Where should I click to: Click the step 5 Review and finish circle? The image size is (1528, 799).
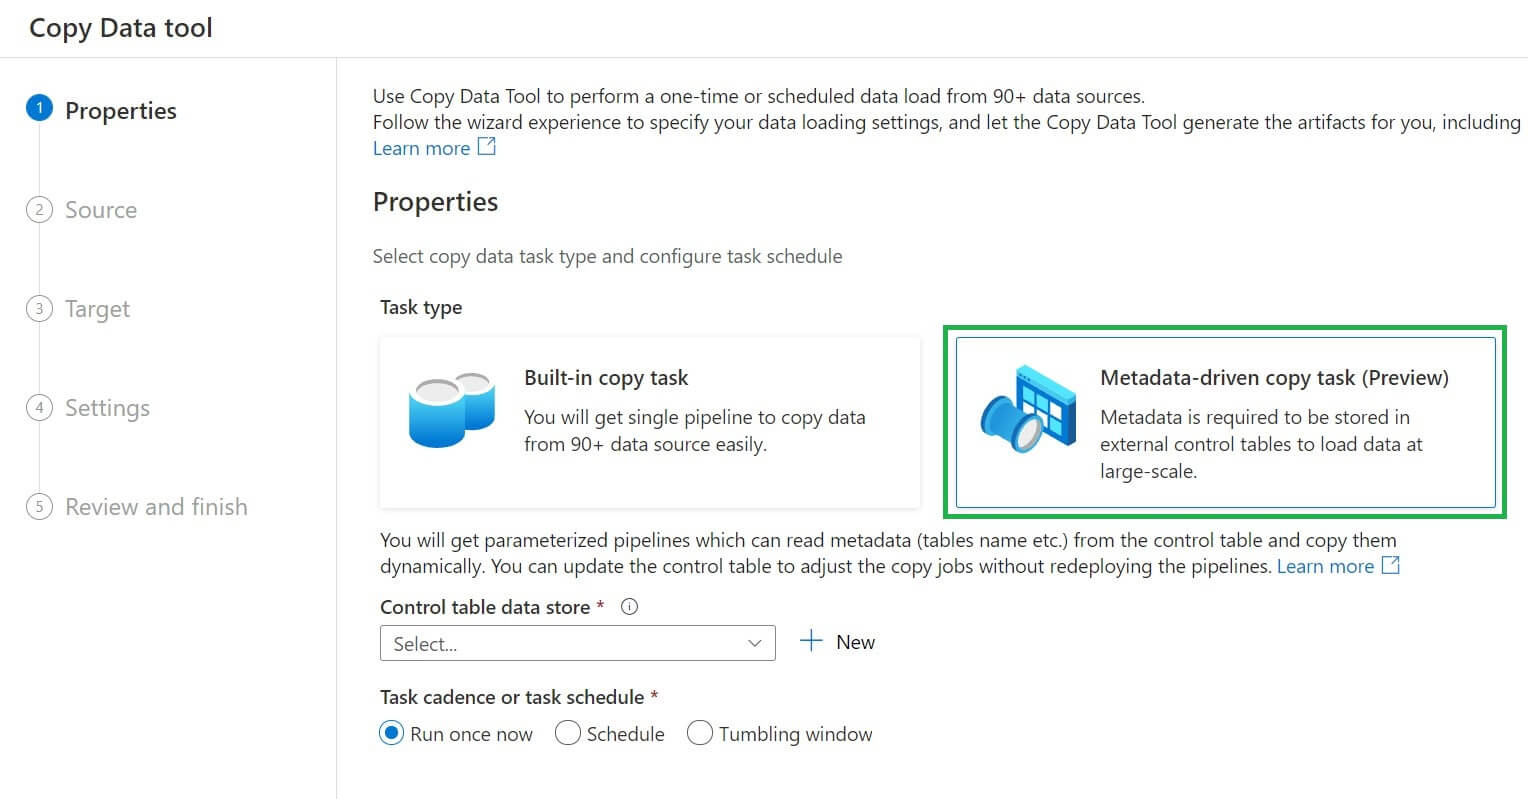coord(39,507)
